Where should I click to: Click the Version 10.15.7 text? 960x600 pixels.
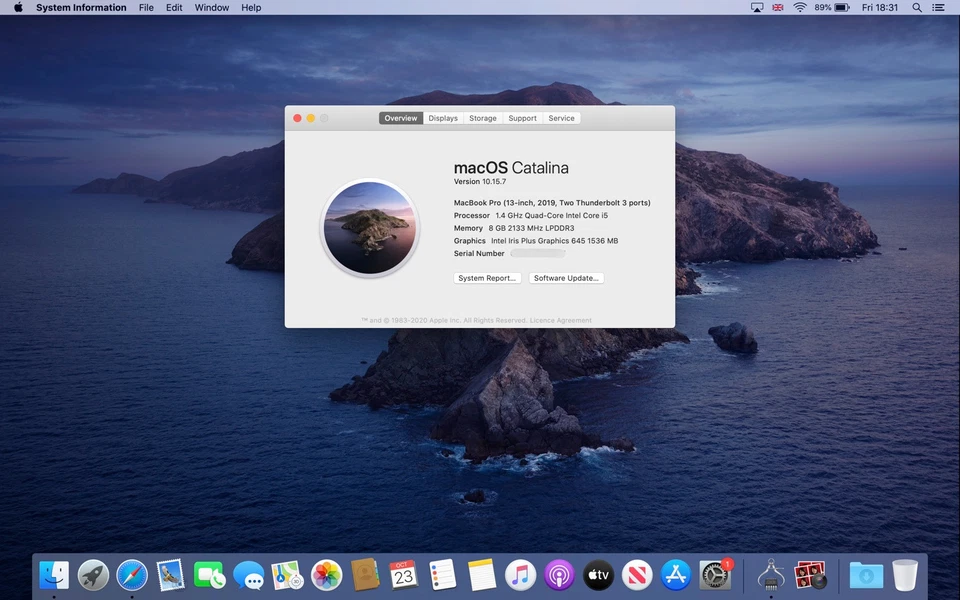click(480, 182)
